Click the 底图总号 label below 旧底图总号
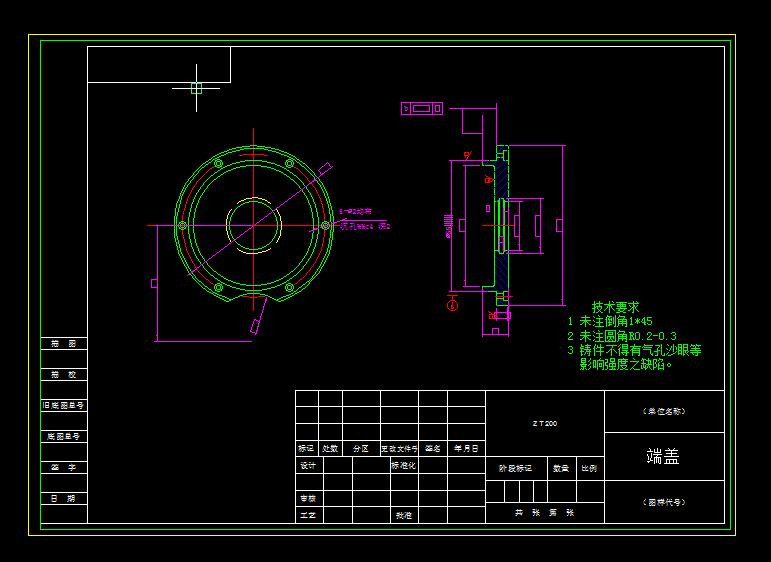Viewport: 771px width, 562px height. pyautogui.click(x=63, y=437)
